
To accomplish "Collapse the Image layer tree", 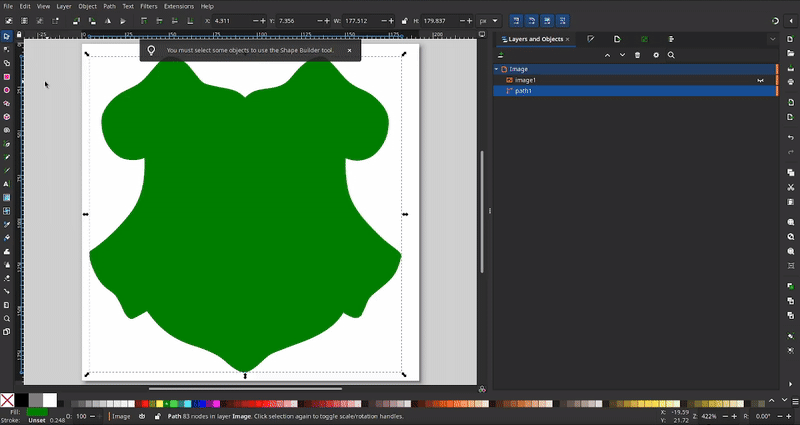I will [496, 69].
